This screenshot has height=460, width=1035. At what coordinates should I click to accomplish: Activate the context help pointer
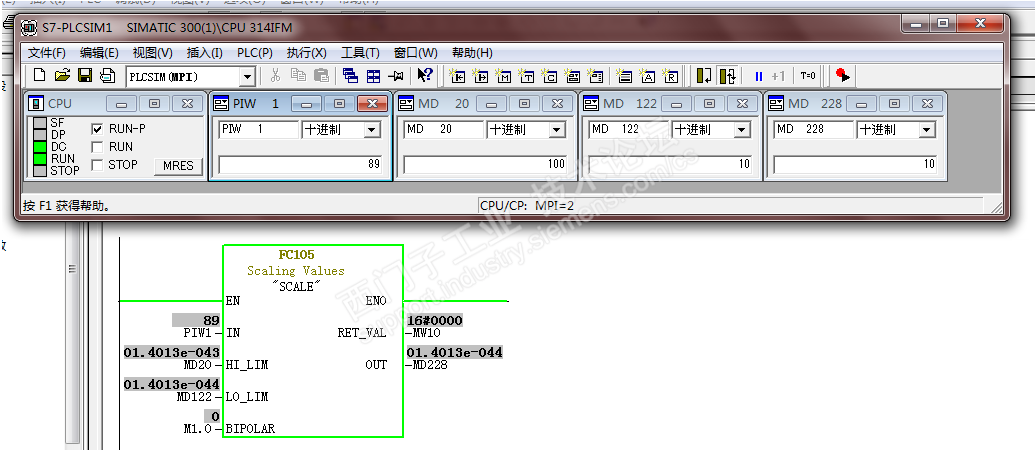coord(425,76)
